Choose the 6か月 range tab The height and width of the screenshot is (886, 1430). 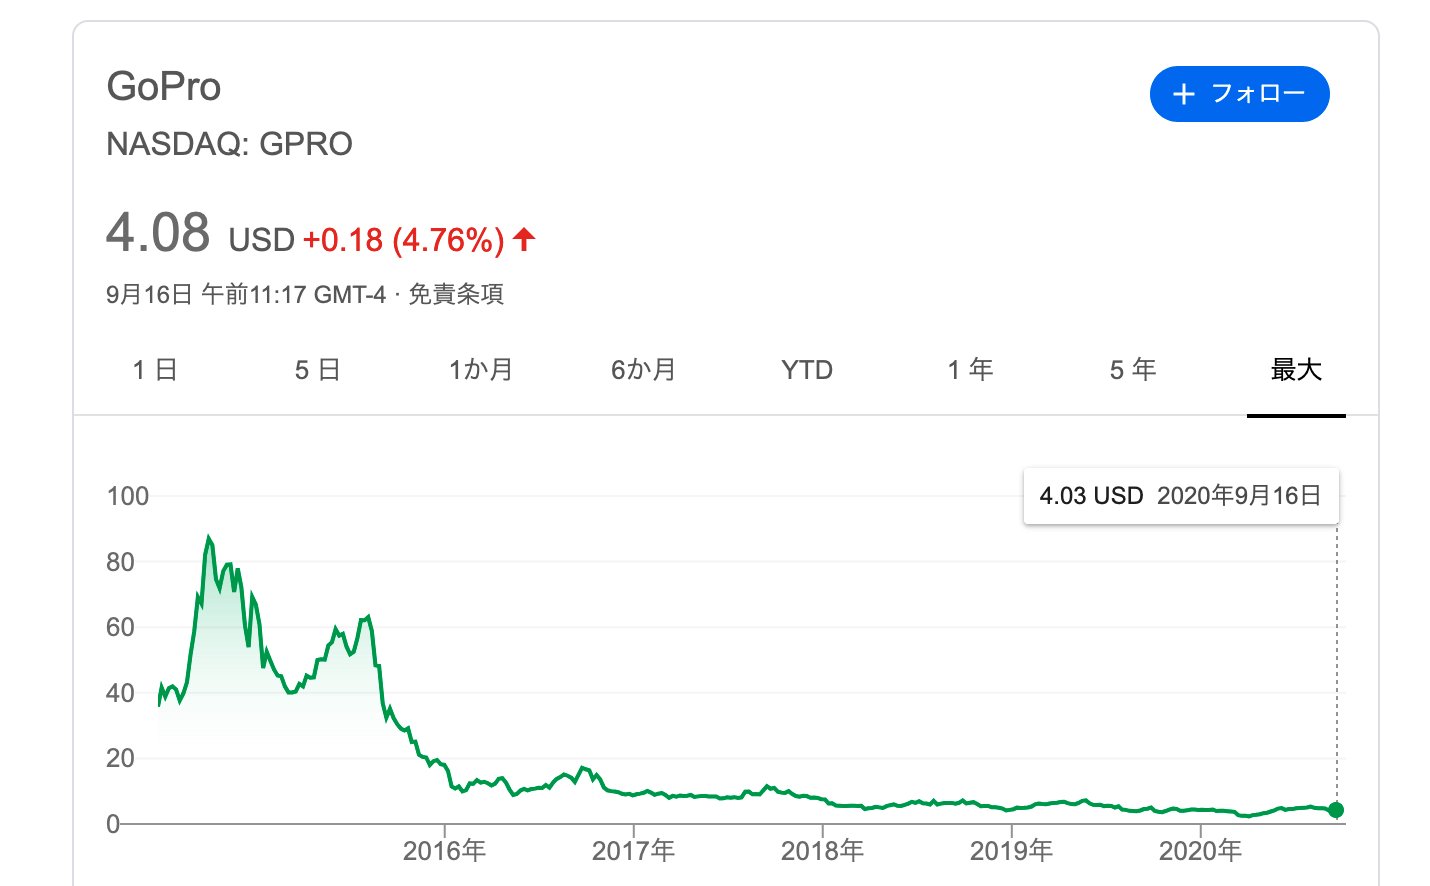point(643,370)
